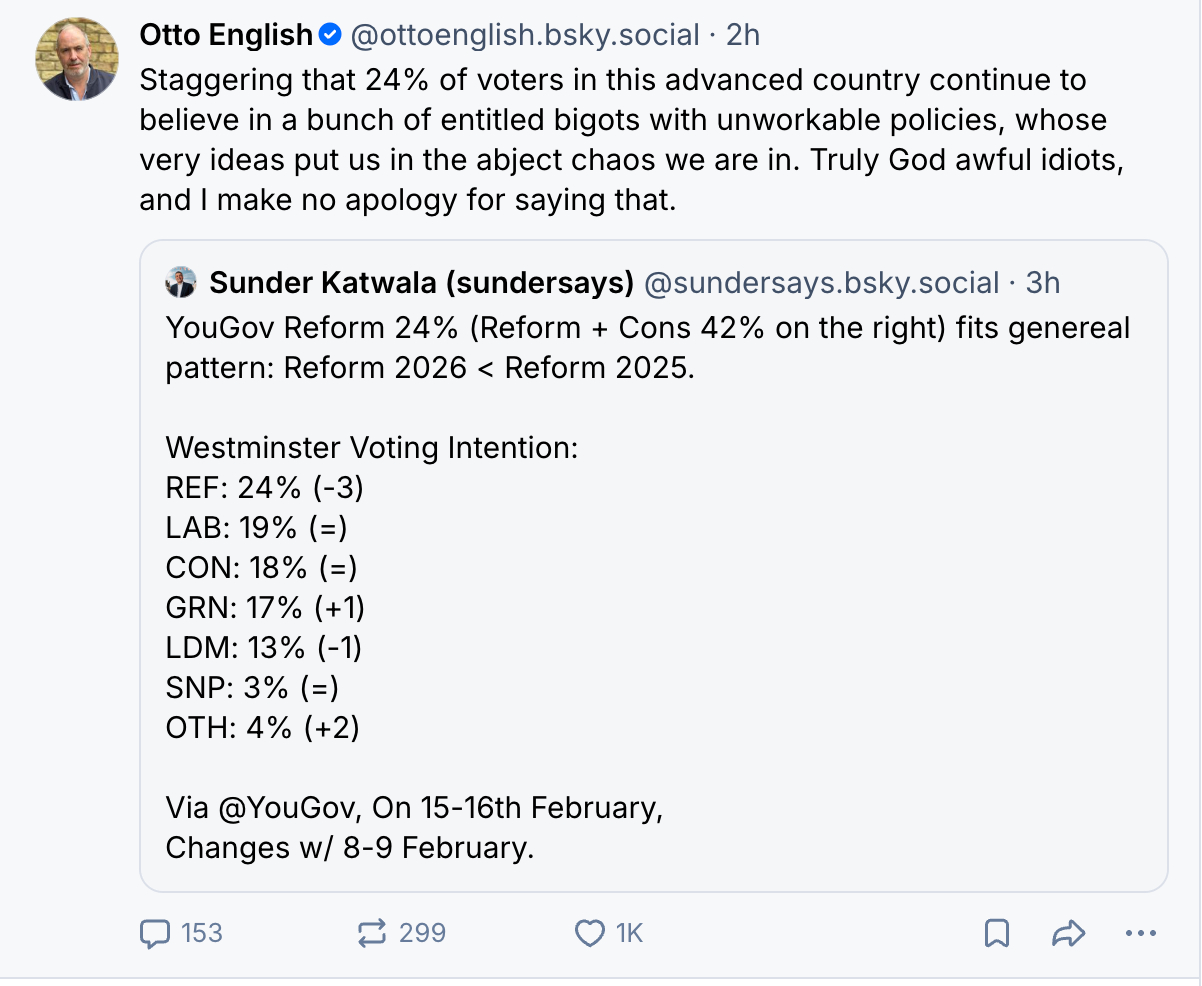Click the 2h timestamp on the post
Image resolution: width=1202 pixels, height=986 pixels.
[743, 36]
